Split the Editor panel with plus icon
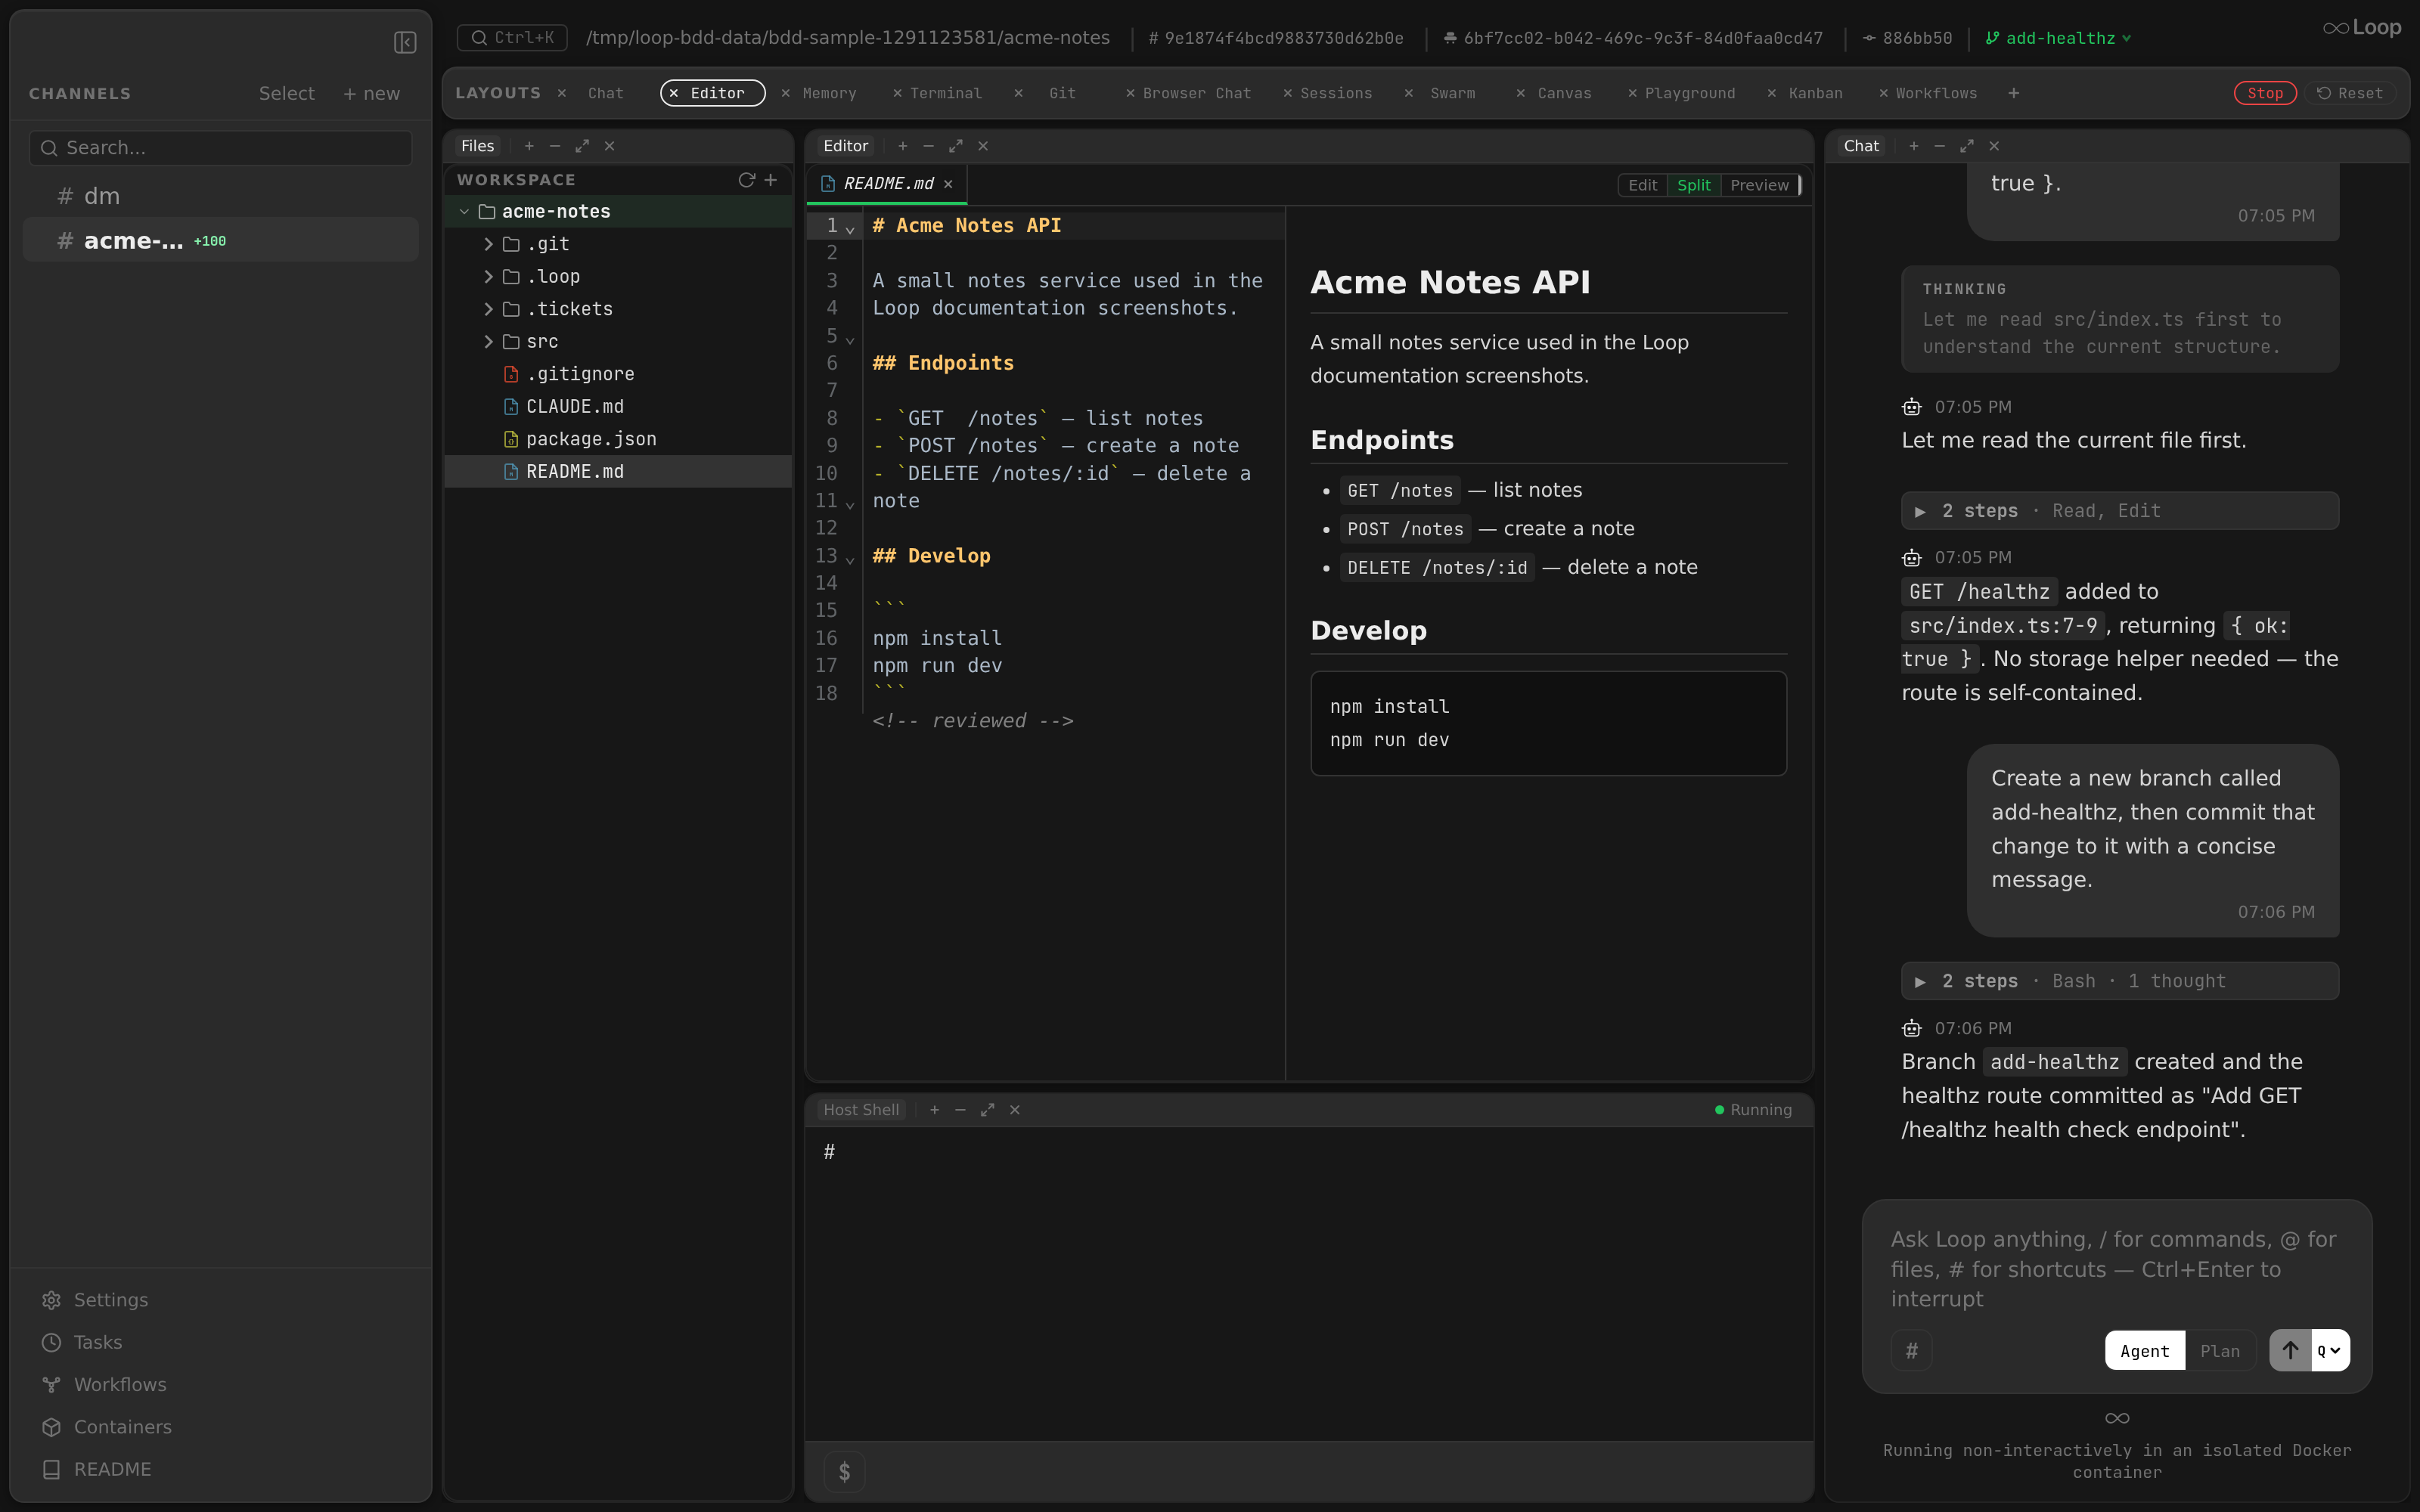This screenshot has height=1512, width=2420. pyautogui.click(x=903, y=146)
